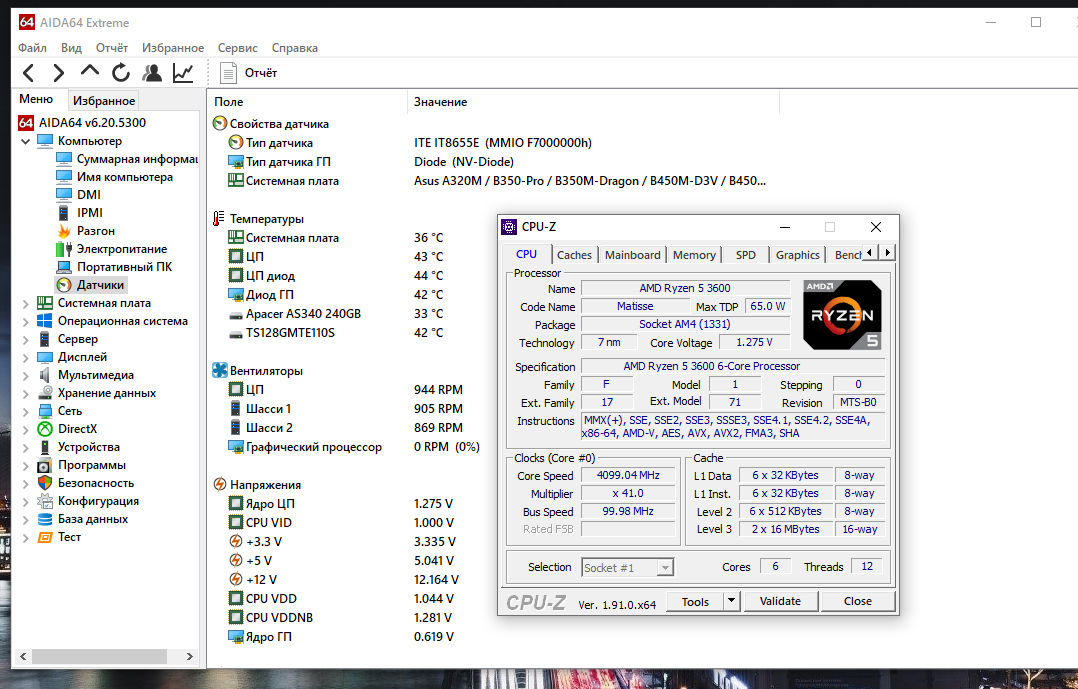Go back using AIDA64 back arrow
Image resolution: width=1078 pixels, height=689 pixels.
coord(28,73)
